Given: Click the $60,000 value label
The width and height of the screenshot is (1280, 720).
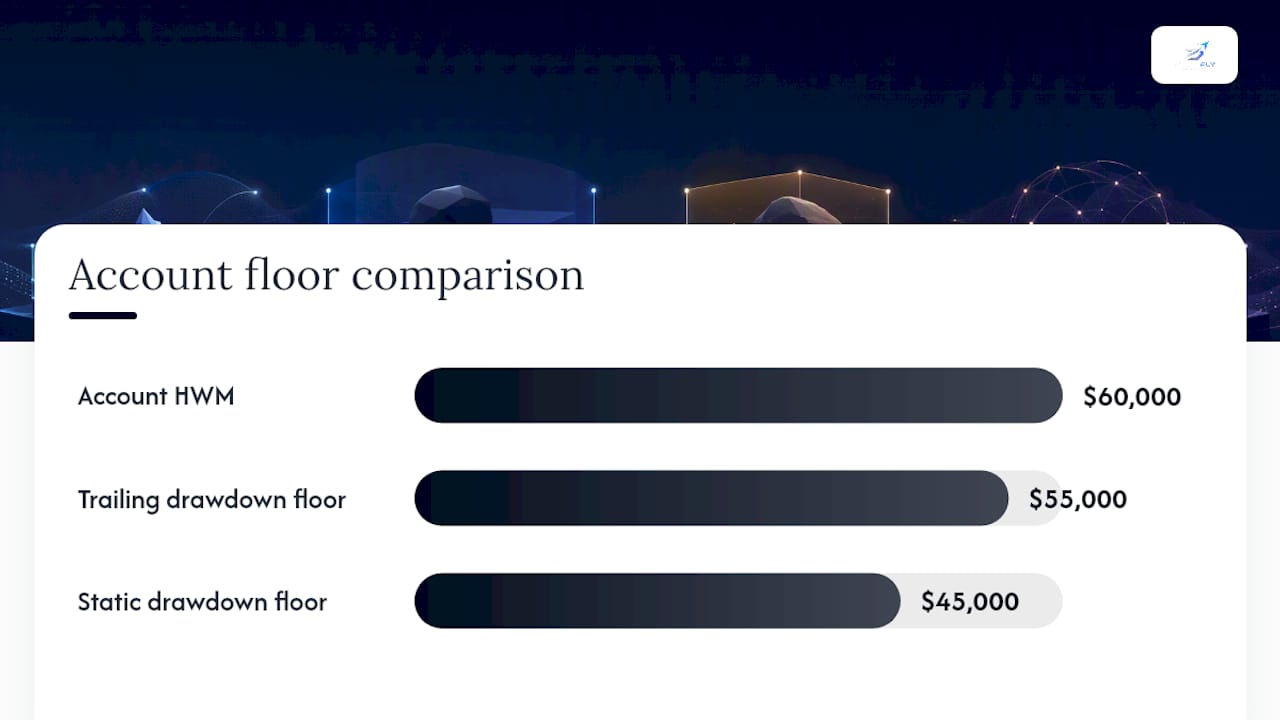Looking at the screenshot, I should pos(1132,397).
